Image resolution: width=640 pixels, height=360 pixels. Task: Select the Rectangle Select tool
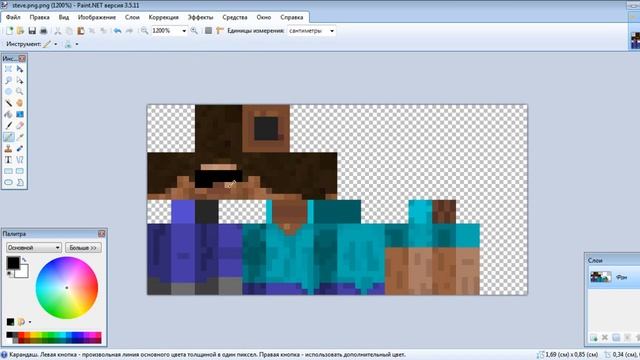point(8,69)
